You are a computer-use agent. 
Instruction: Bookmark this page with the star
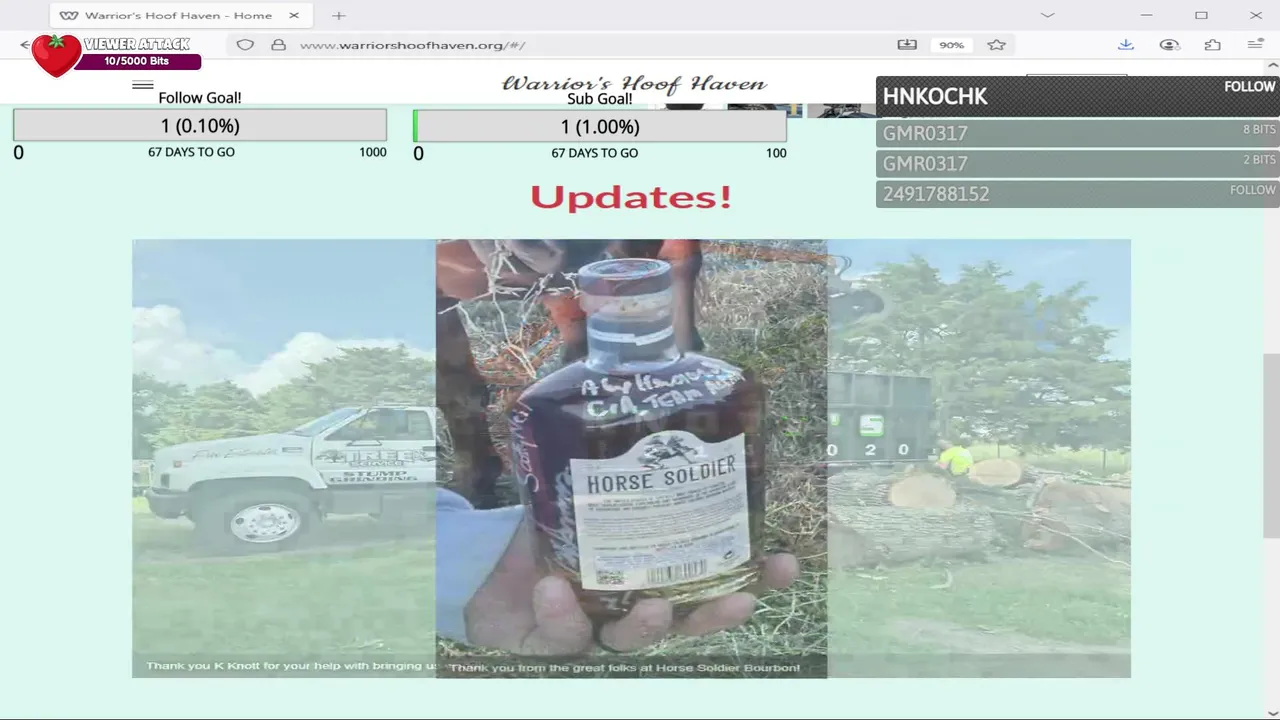coord(996,45)
